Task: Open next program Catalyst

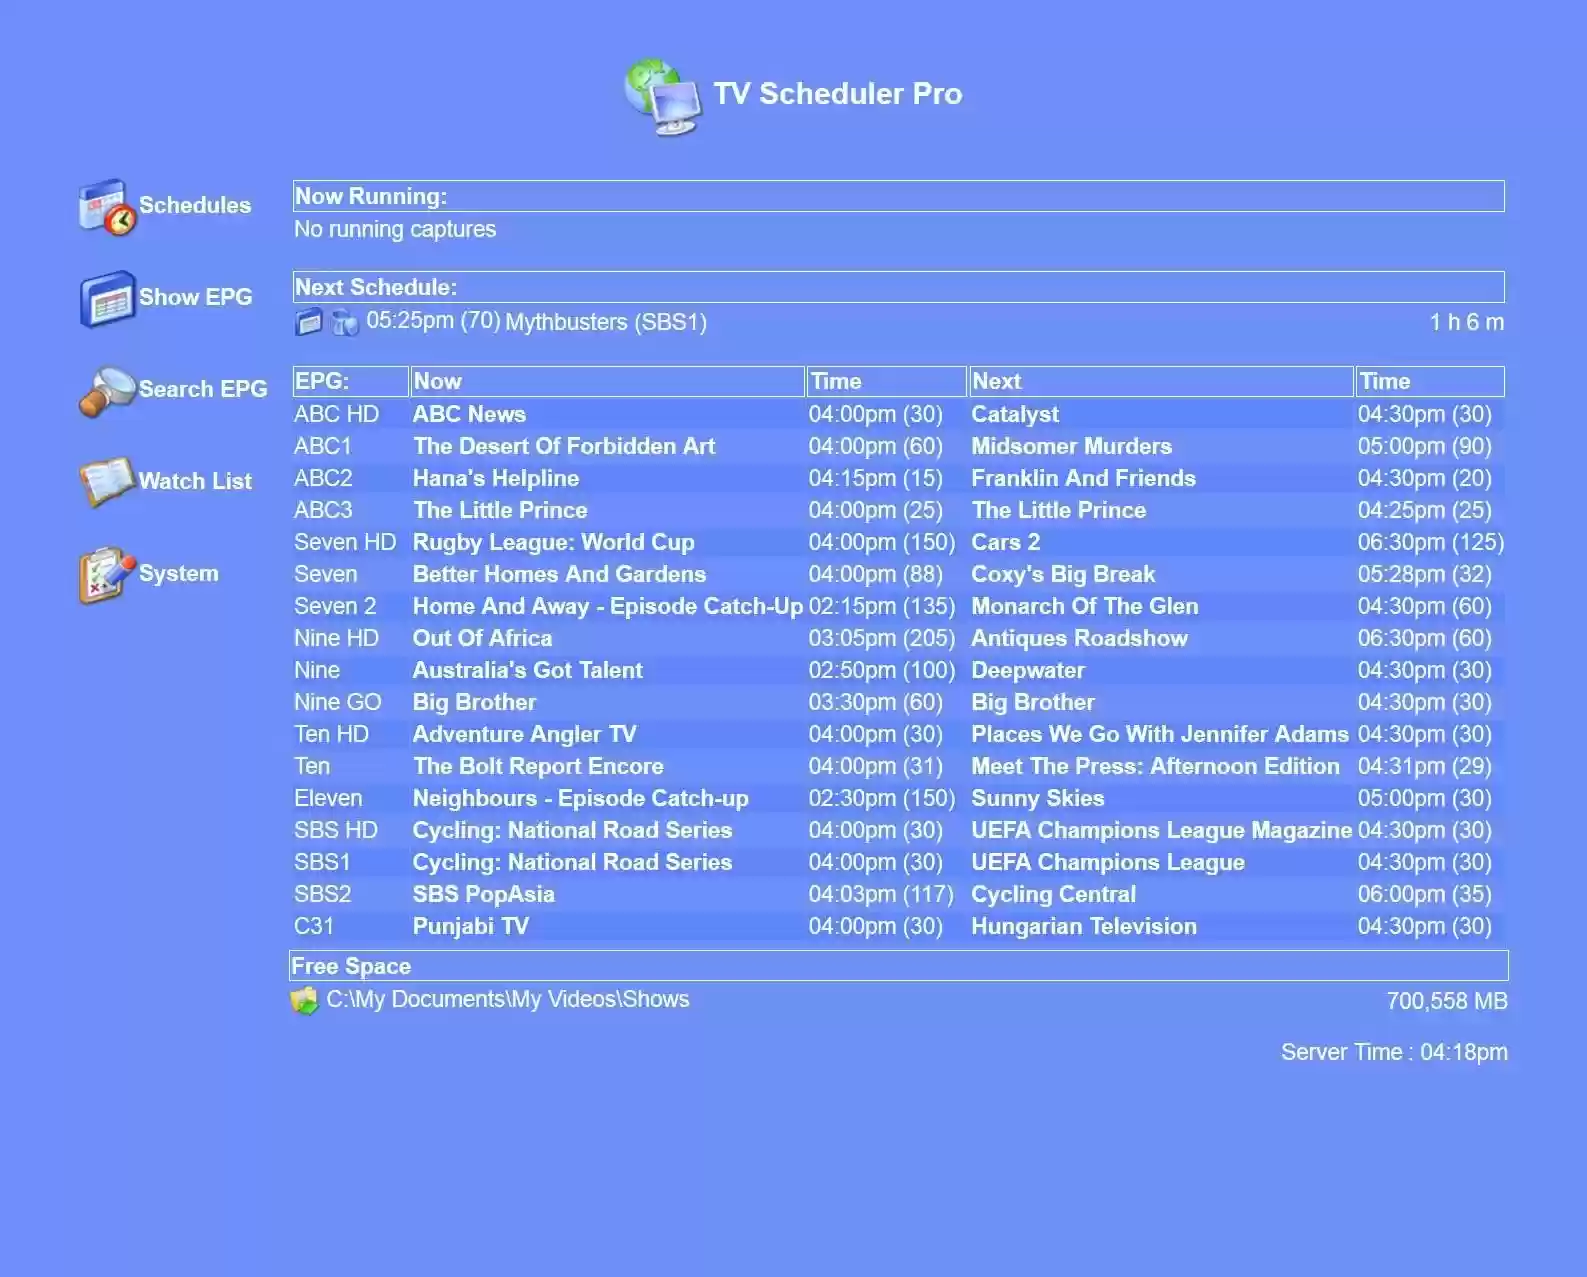Action: click(1015, 414)
